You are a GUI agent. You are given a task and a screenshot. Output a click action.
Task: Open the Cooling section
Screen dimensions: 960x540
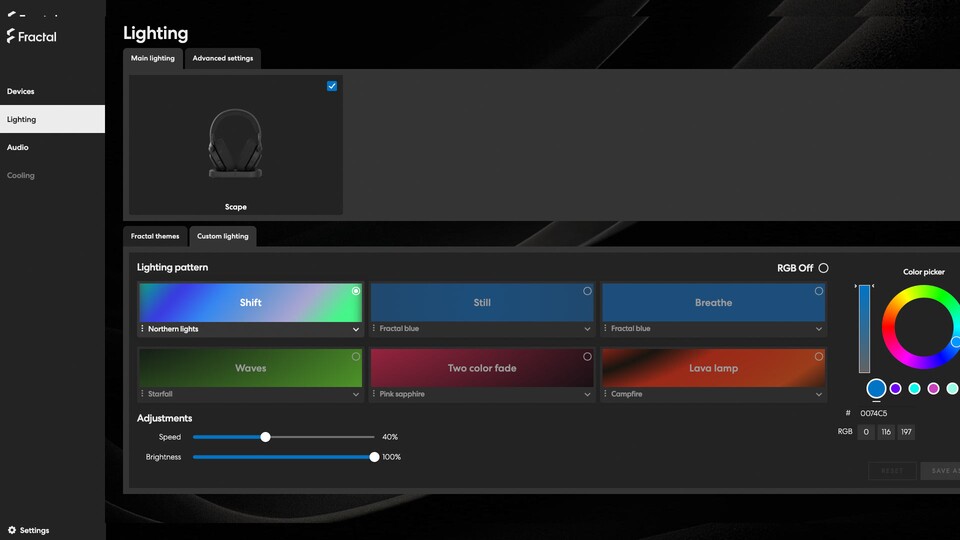click(52, 176)
